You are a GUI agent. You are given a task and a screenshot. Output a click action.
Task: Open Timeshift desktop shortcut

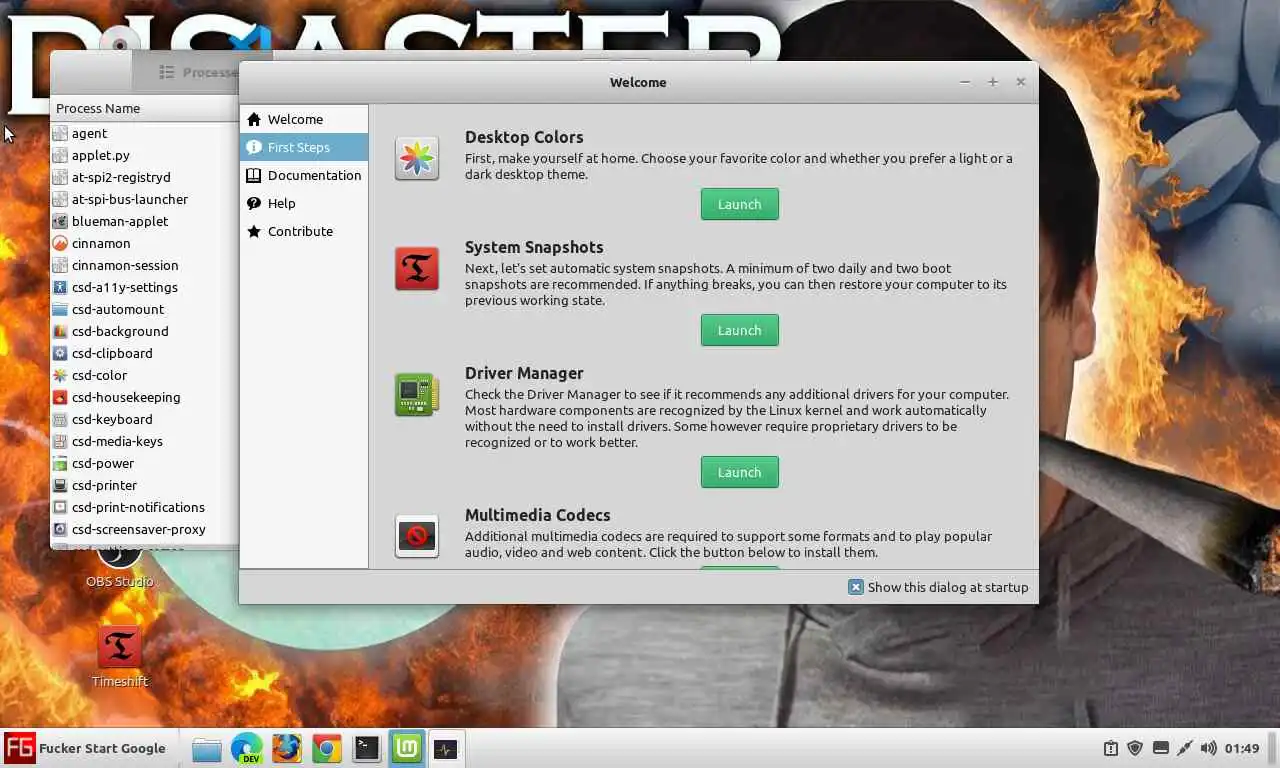pos(119,657)
